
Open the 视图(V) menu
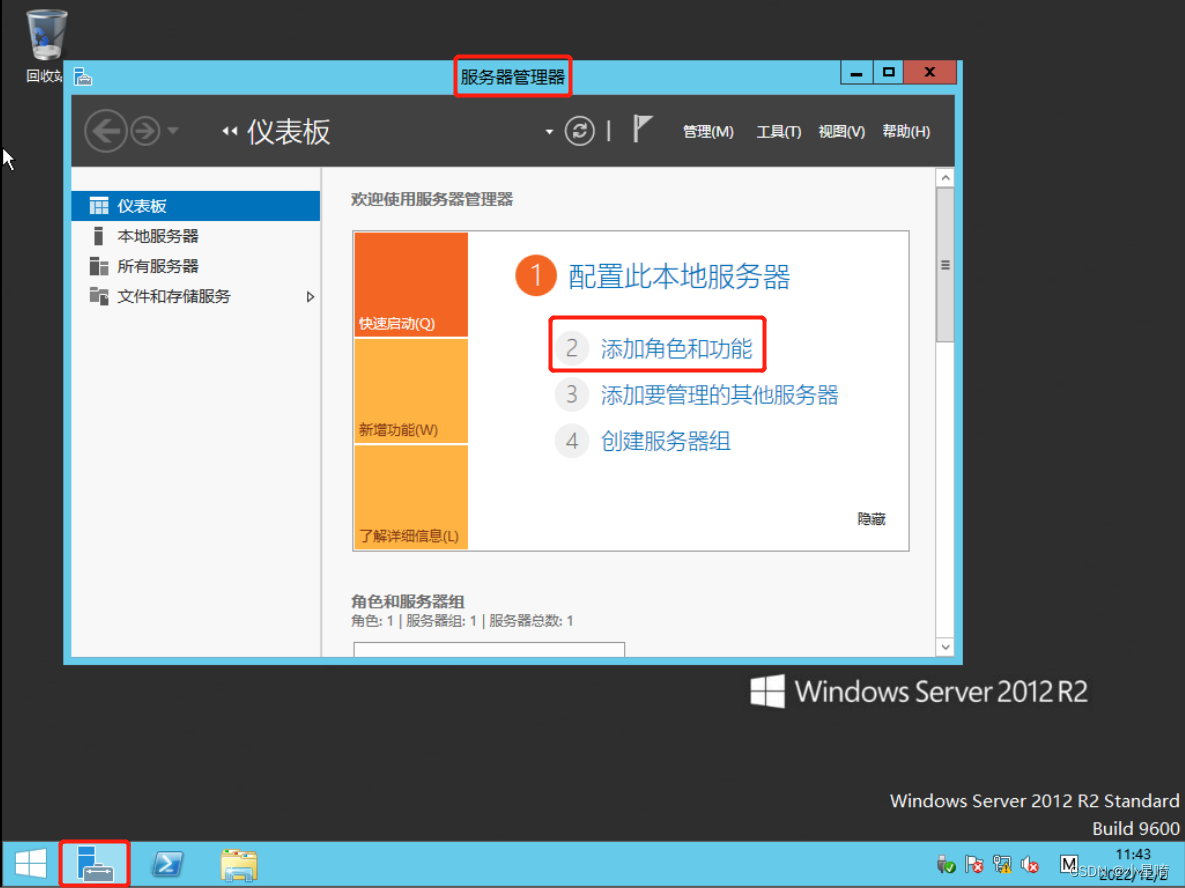click(x=841, y=131)
